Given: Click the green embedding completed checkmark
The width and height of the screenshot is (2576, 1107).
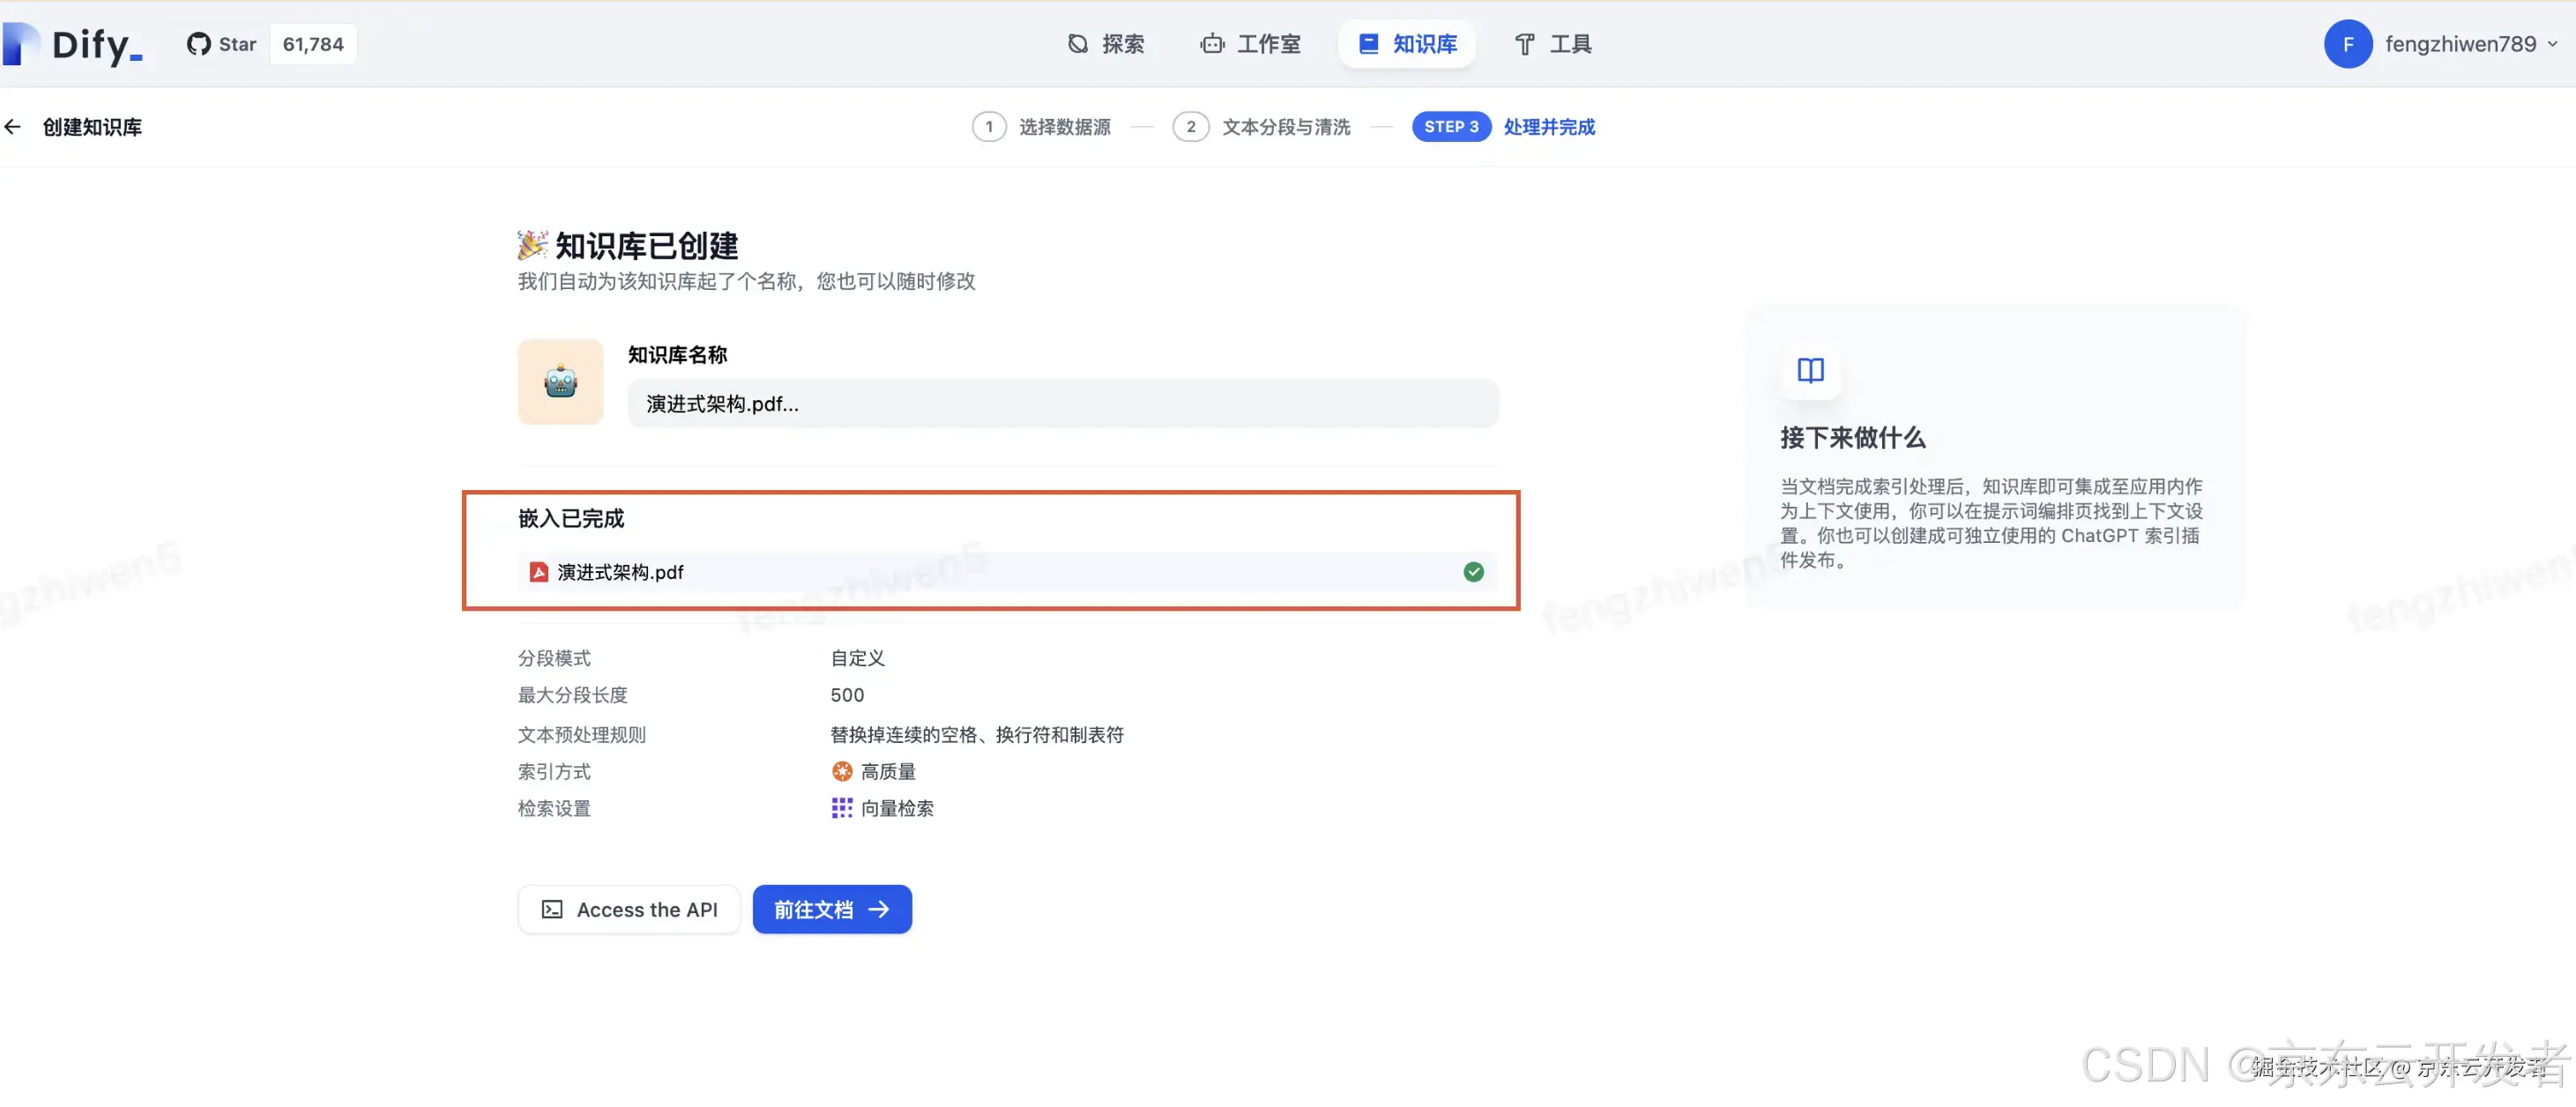Looking at the screenshot, I should 1473,572.
